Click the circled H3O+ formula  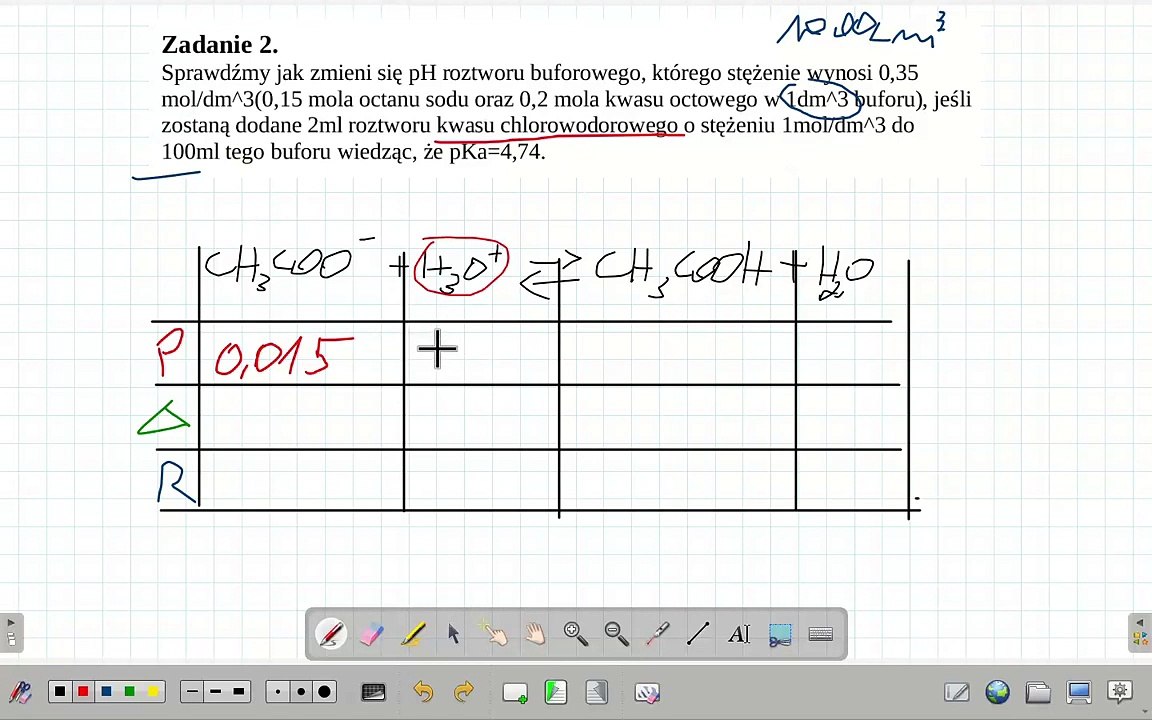(x=461, y=267)
